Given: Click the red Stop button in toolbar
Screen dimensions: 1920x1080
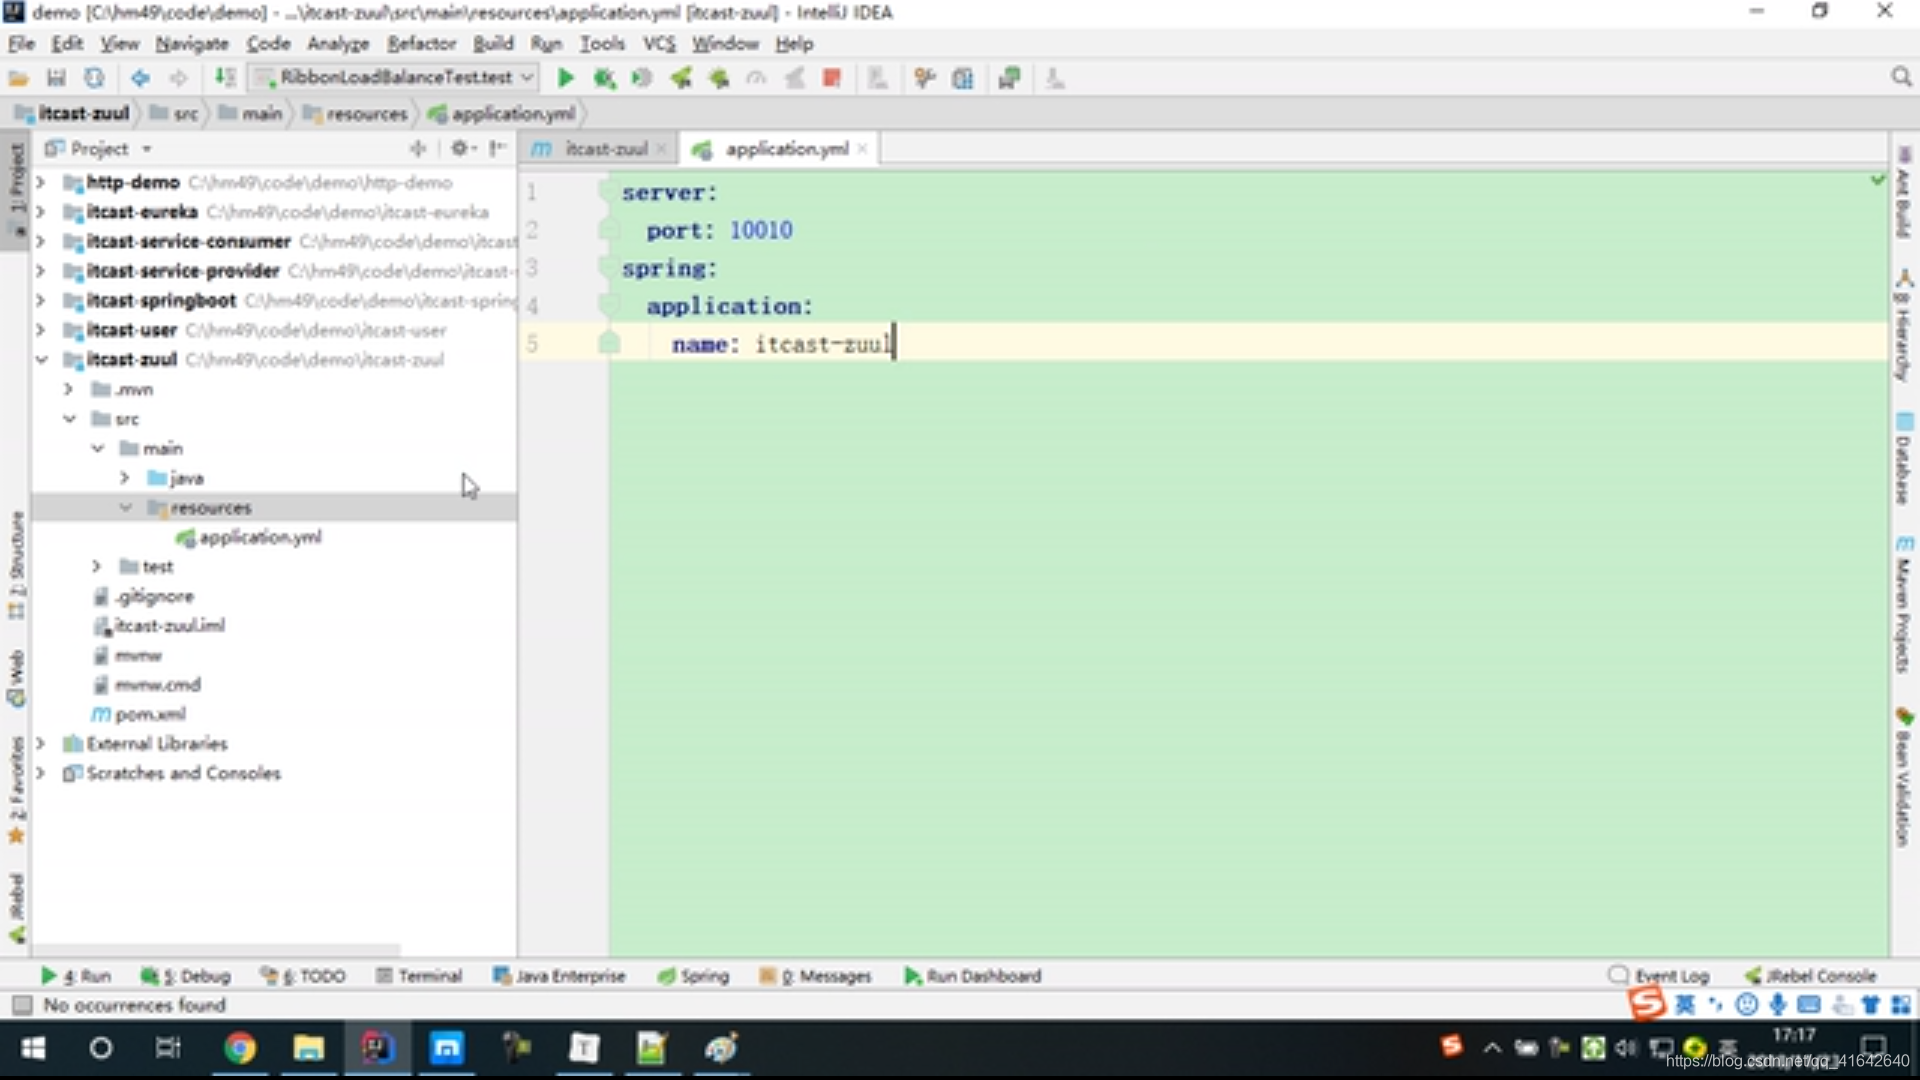Looking at the screenshot, I should pyautogui.click(x=831, y=78).
